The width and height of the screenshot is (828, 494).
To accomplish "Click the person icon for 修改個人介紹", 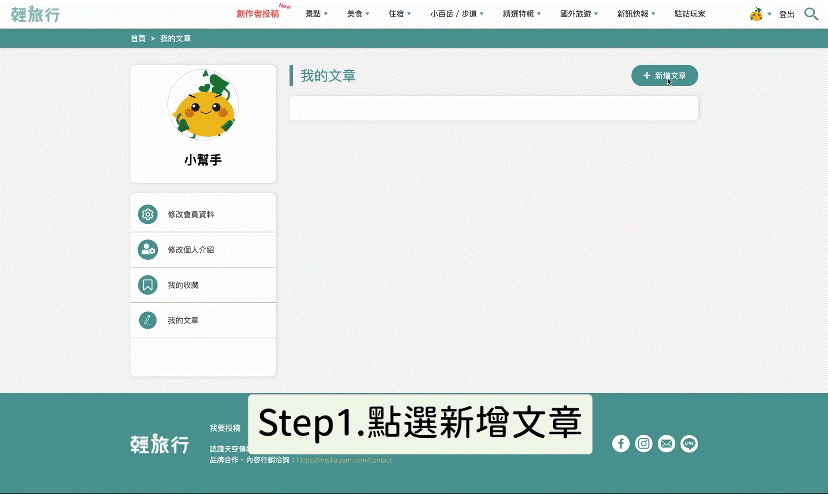I will point(148,249).
